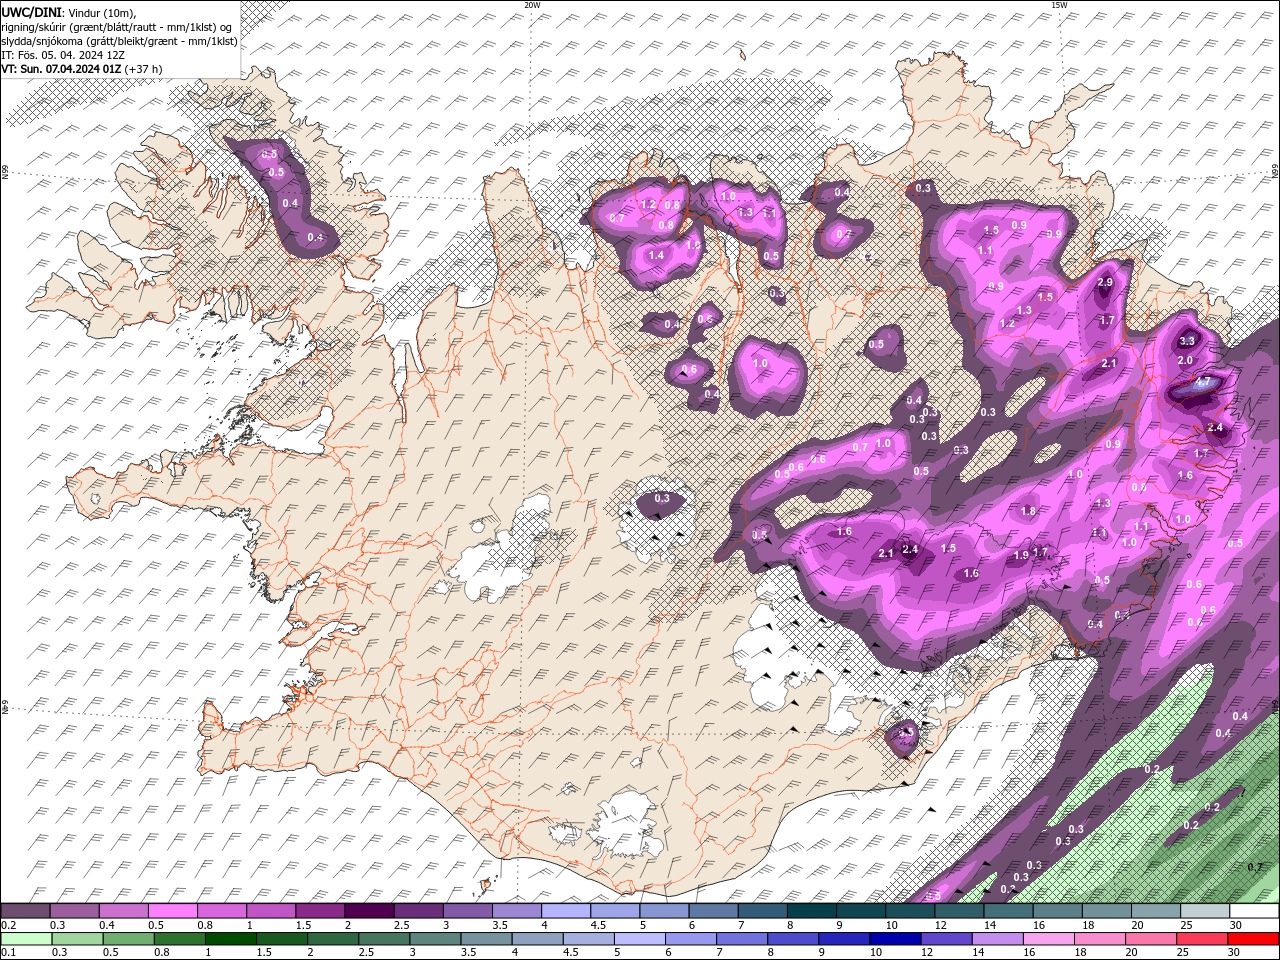This screenshot has width=1280, height=960.
Task: Click the 1.8 snowfall value on the map
Action: click(x=1028, y=511)
